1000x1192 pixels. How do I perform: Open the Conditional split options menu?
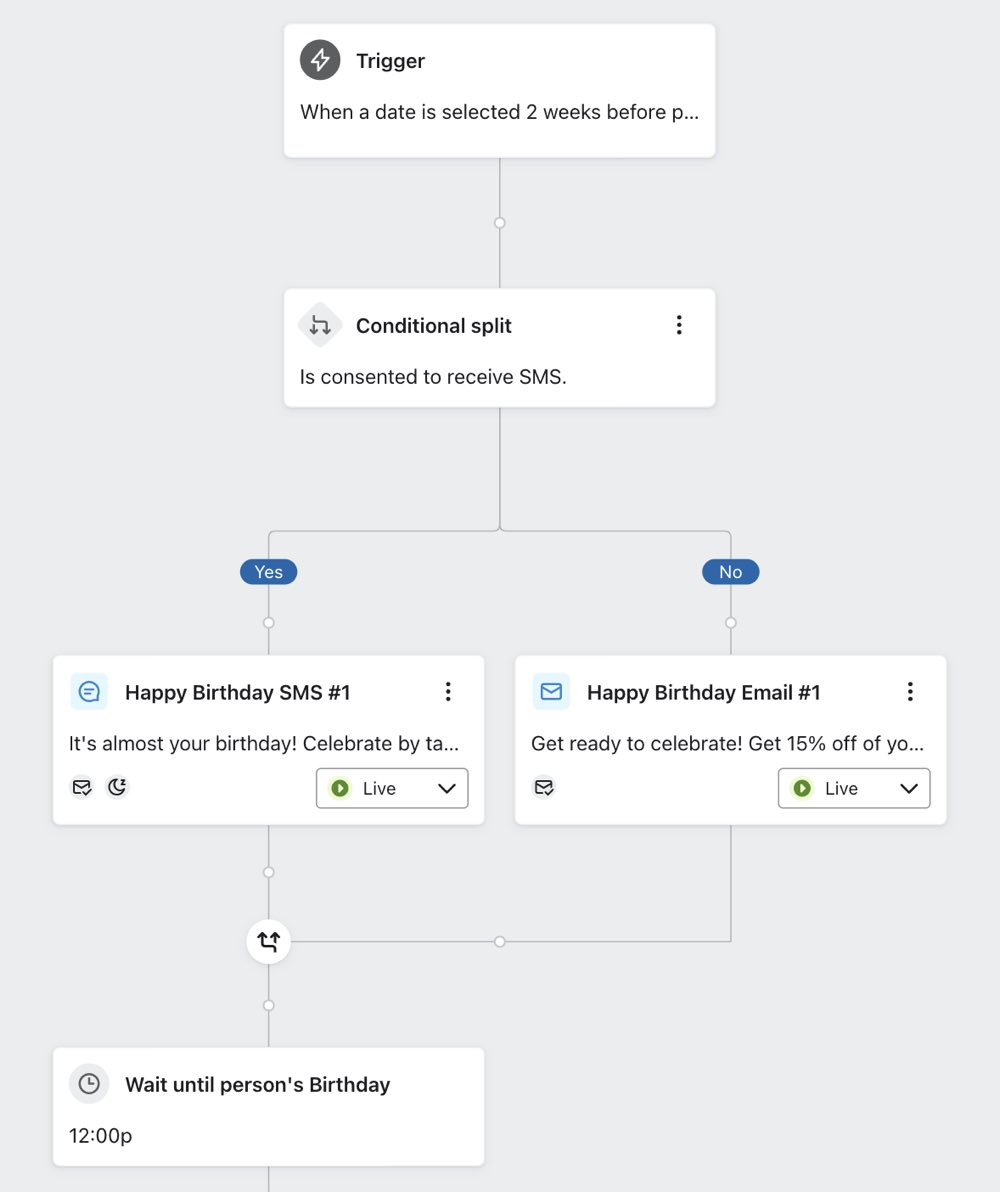pos(679,324)
